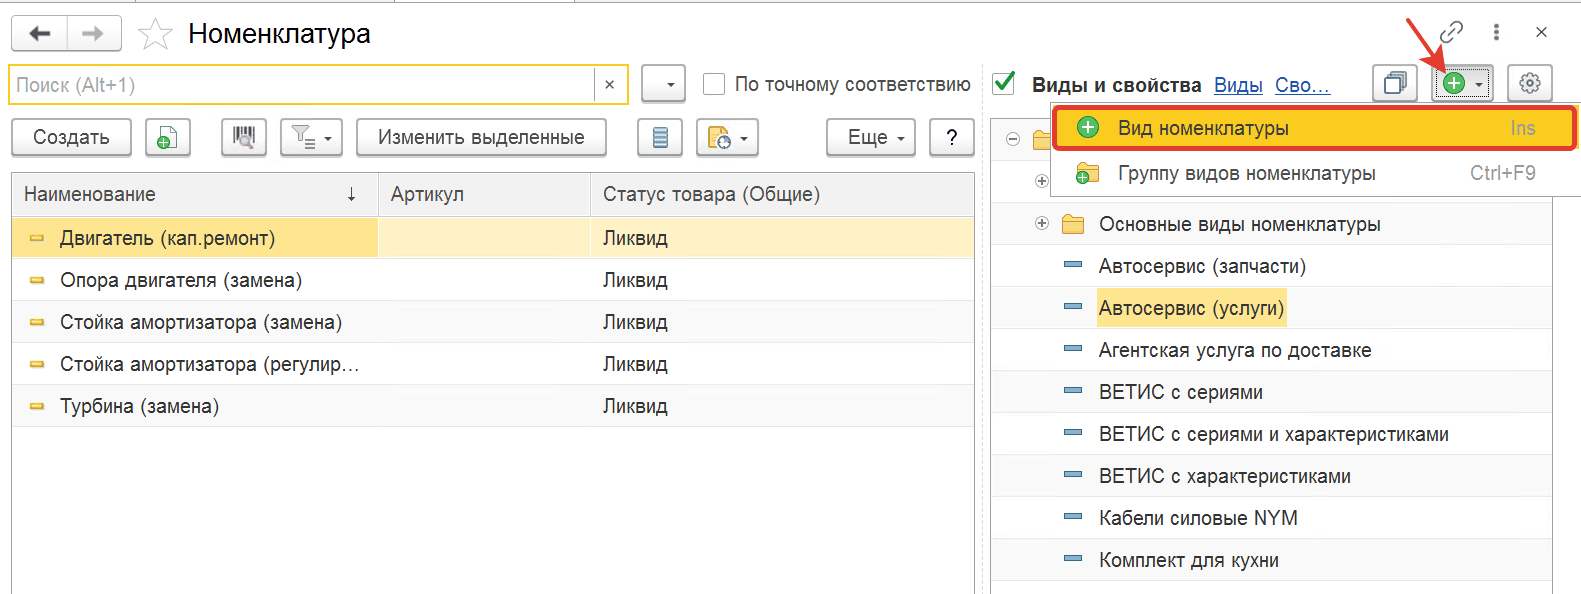Click the folder icon of Основные виды номенклатуры

tap(1073, 224)
